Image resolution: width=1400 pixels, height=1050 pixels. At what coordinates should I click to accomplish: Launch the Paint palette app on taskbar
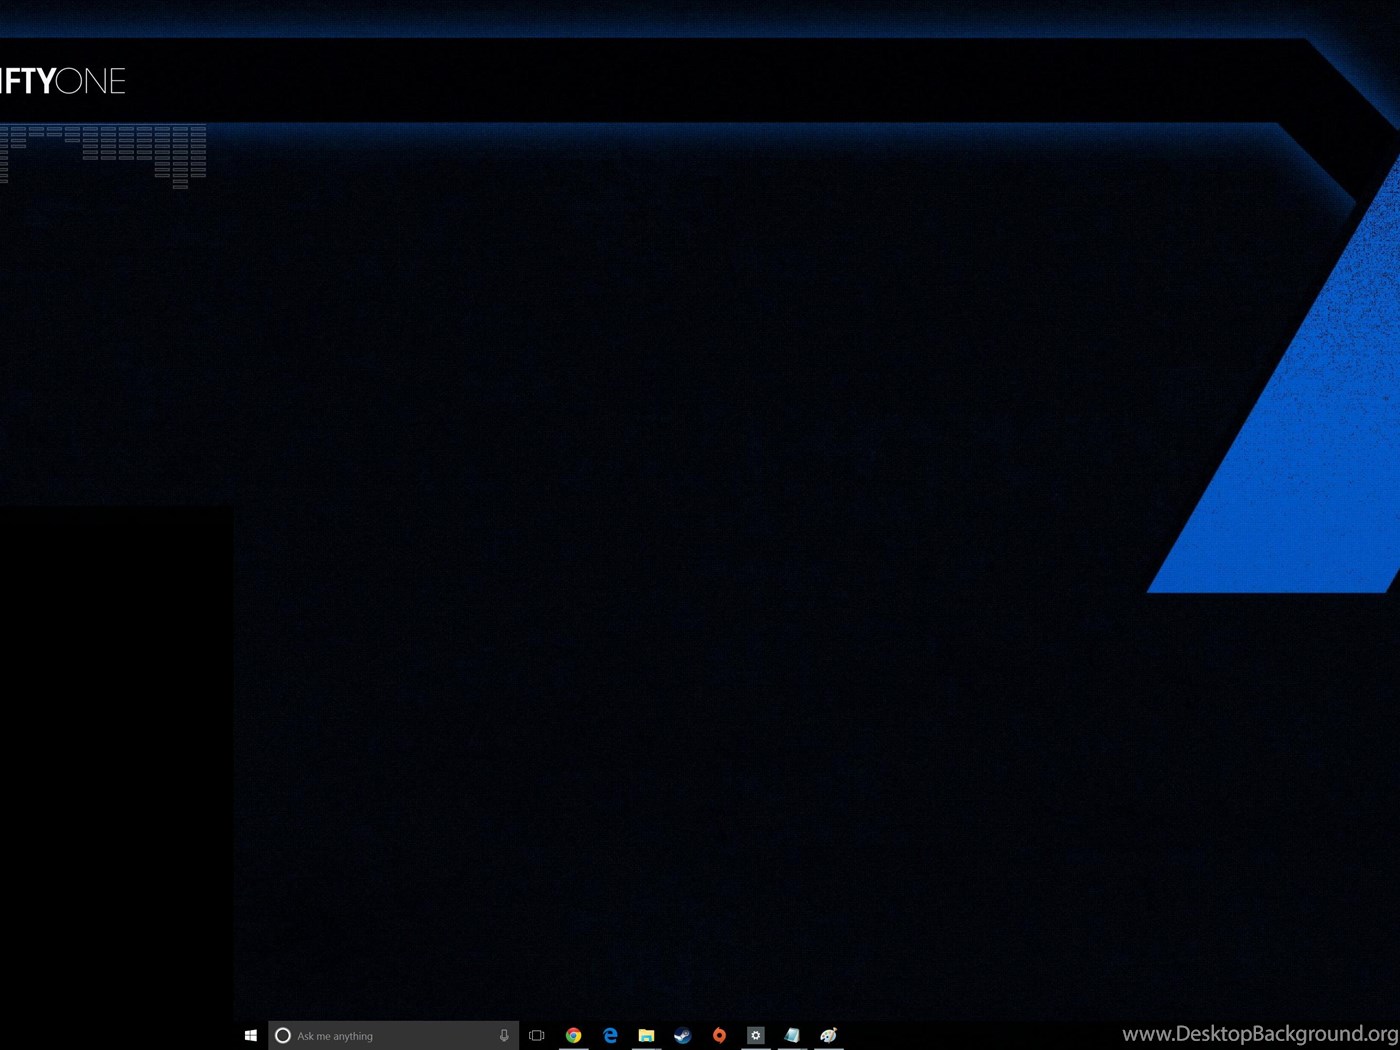828,1036
